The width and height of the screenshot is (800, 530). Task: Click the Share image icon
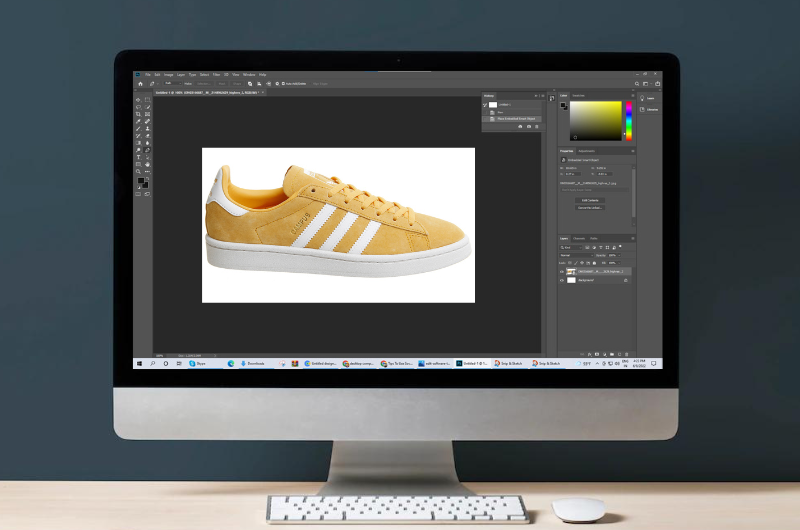(x=658, y=84)
